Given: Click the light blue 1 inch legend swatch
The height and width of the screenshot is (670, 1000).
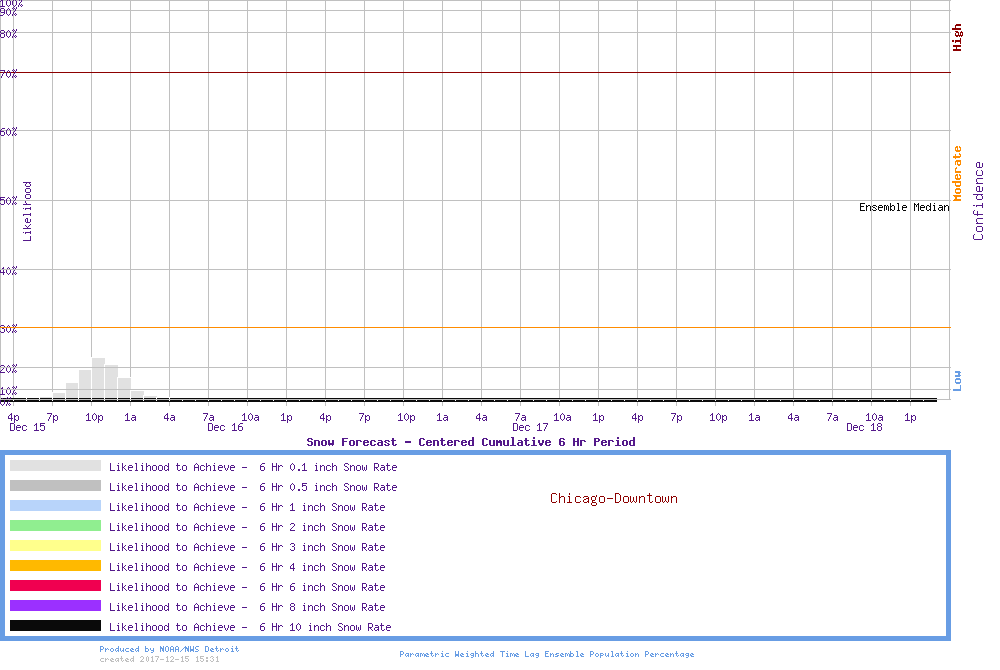Looking at the screenshot, I should [55, 506].
